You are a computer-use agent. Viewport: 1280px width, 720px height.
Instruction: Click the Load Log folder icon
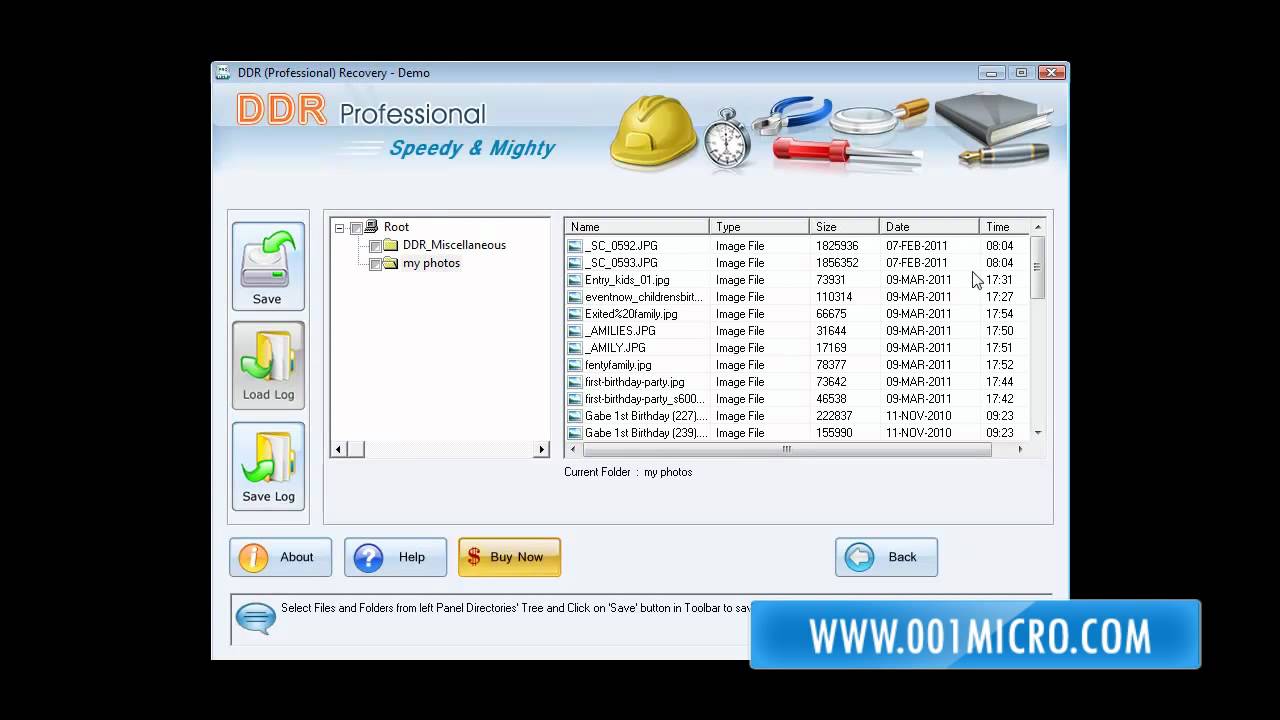click(267, 357)
